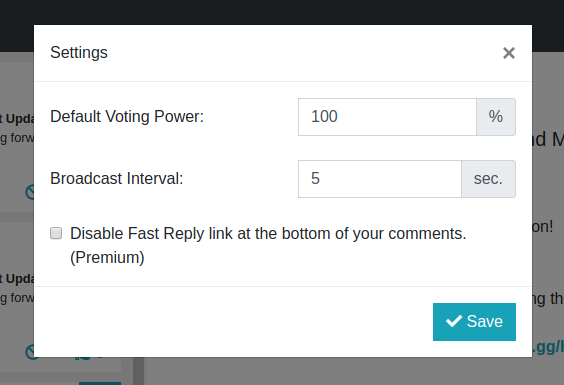Focus the Broadcast Interval field
Image resolution: width=564 pixels, height=385 pixels.
point(380,179)
